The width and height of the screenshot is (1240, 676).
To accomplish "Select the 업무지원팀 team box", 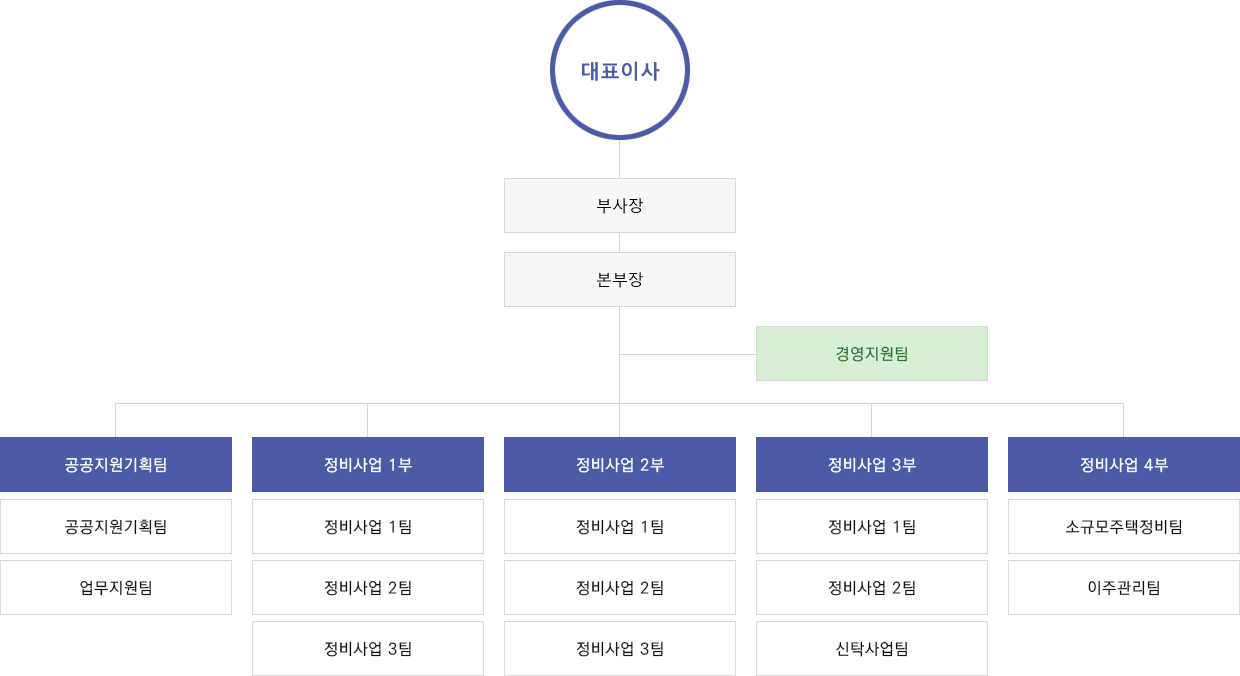I will (x=116, y=587).
